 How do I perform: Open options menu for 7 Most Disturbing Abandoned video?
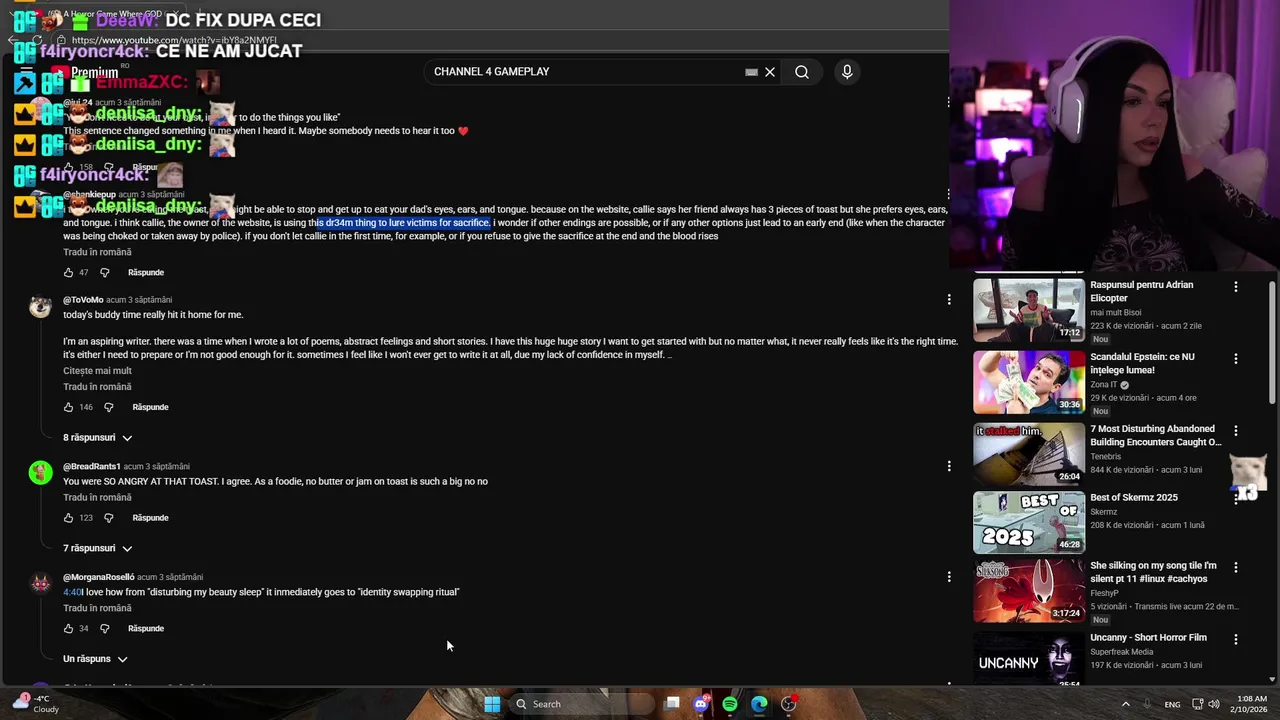click(1236, 431)
